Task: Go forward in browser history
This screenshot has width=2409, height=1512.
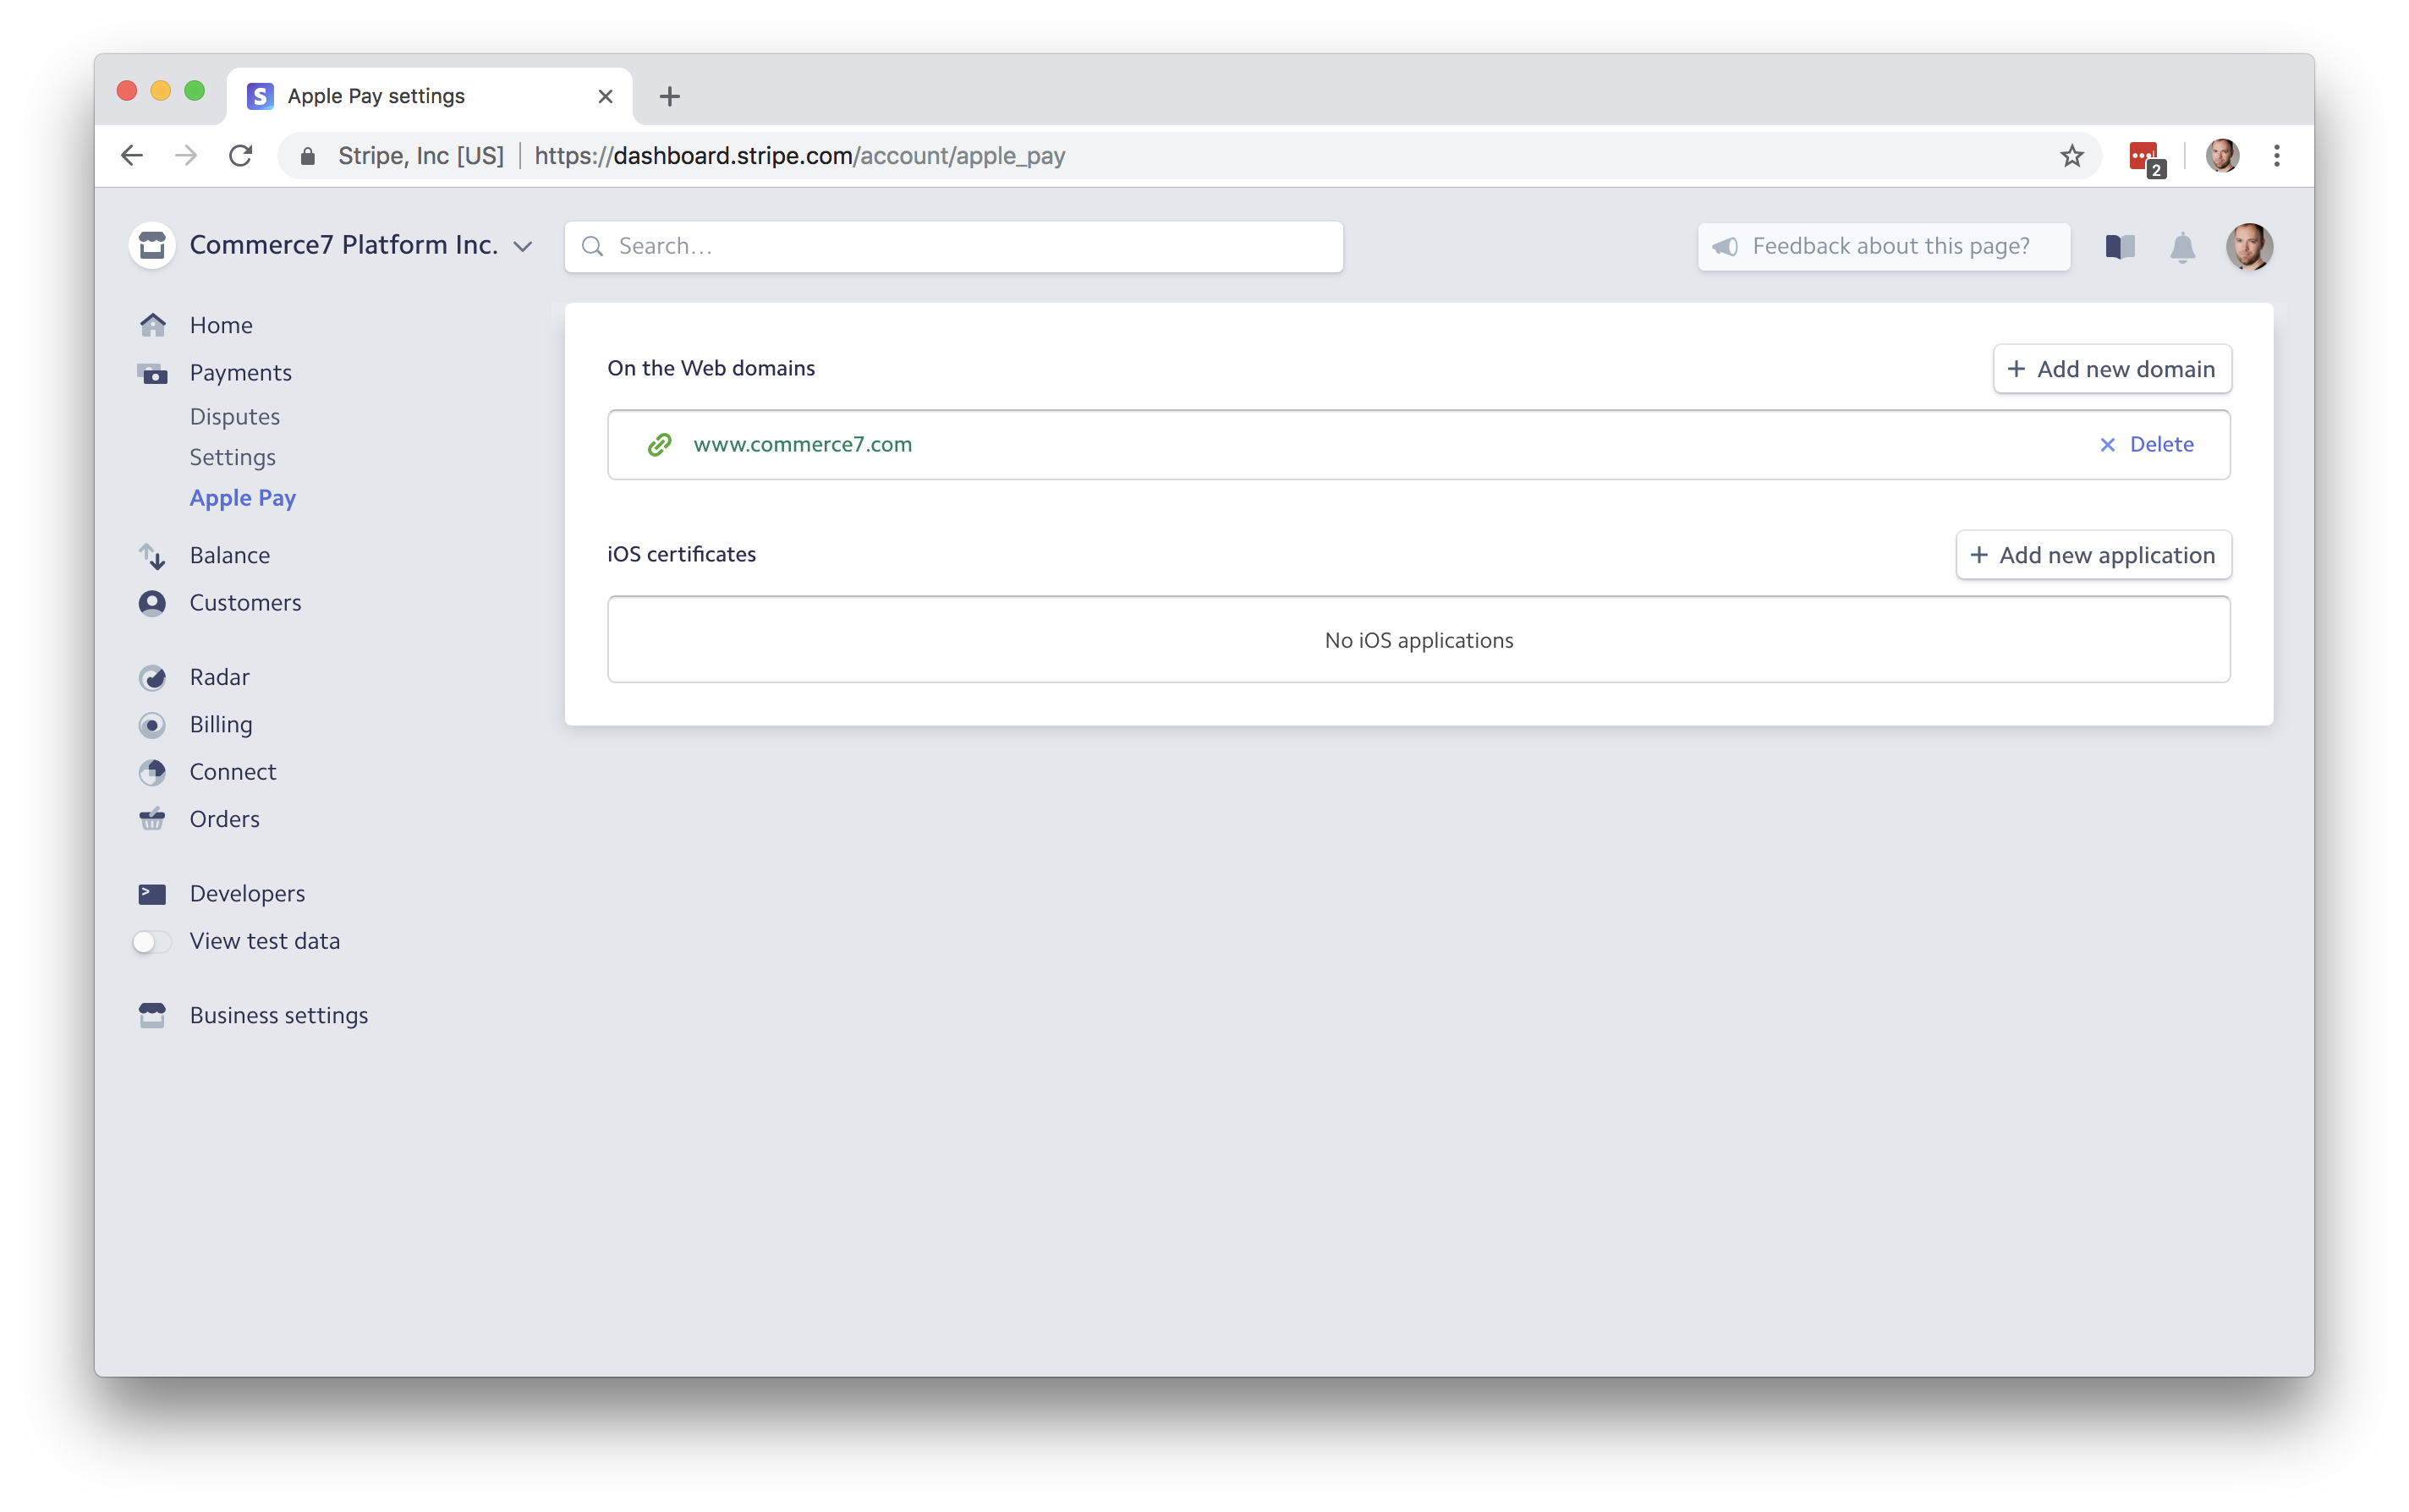Action: pos(186,156)
